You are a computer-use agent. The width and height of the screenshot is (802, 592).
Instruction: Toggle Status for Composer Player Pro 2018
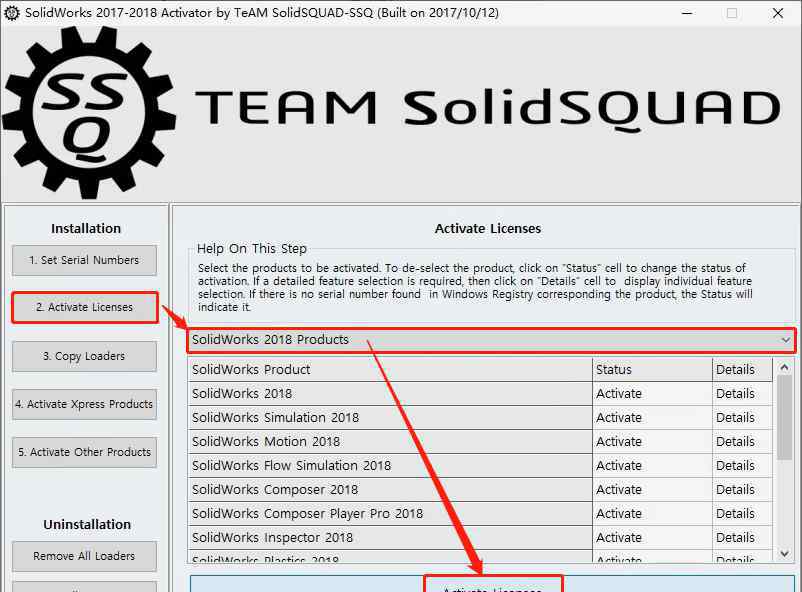point(651,514)
